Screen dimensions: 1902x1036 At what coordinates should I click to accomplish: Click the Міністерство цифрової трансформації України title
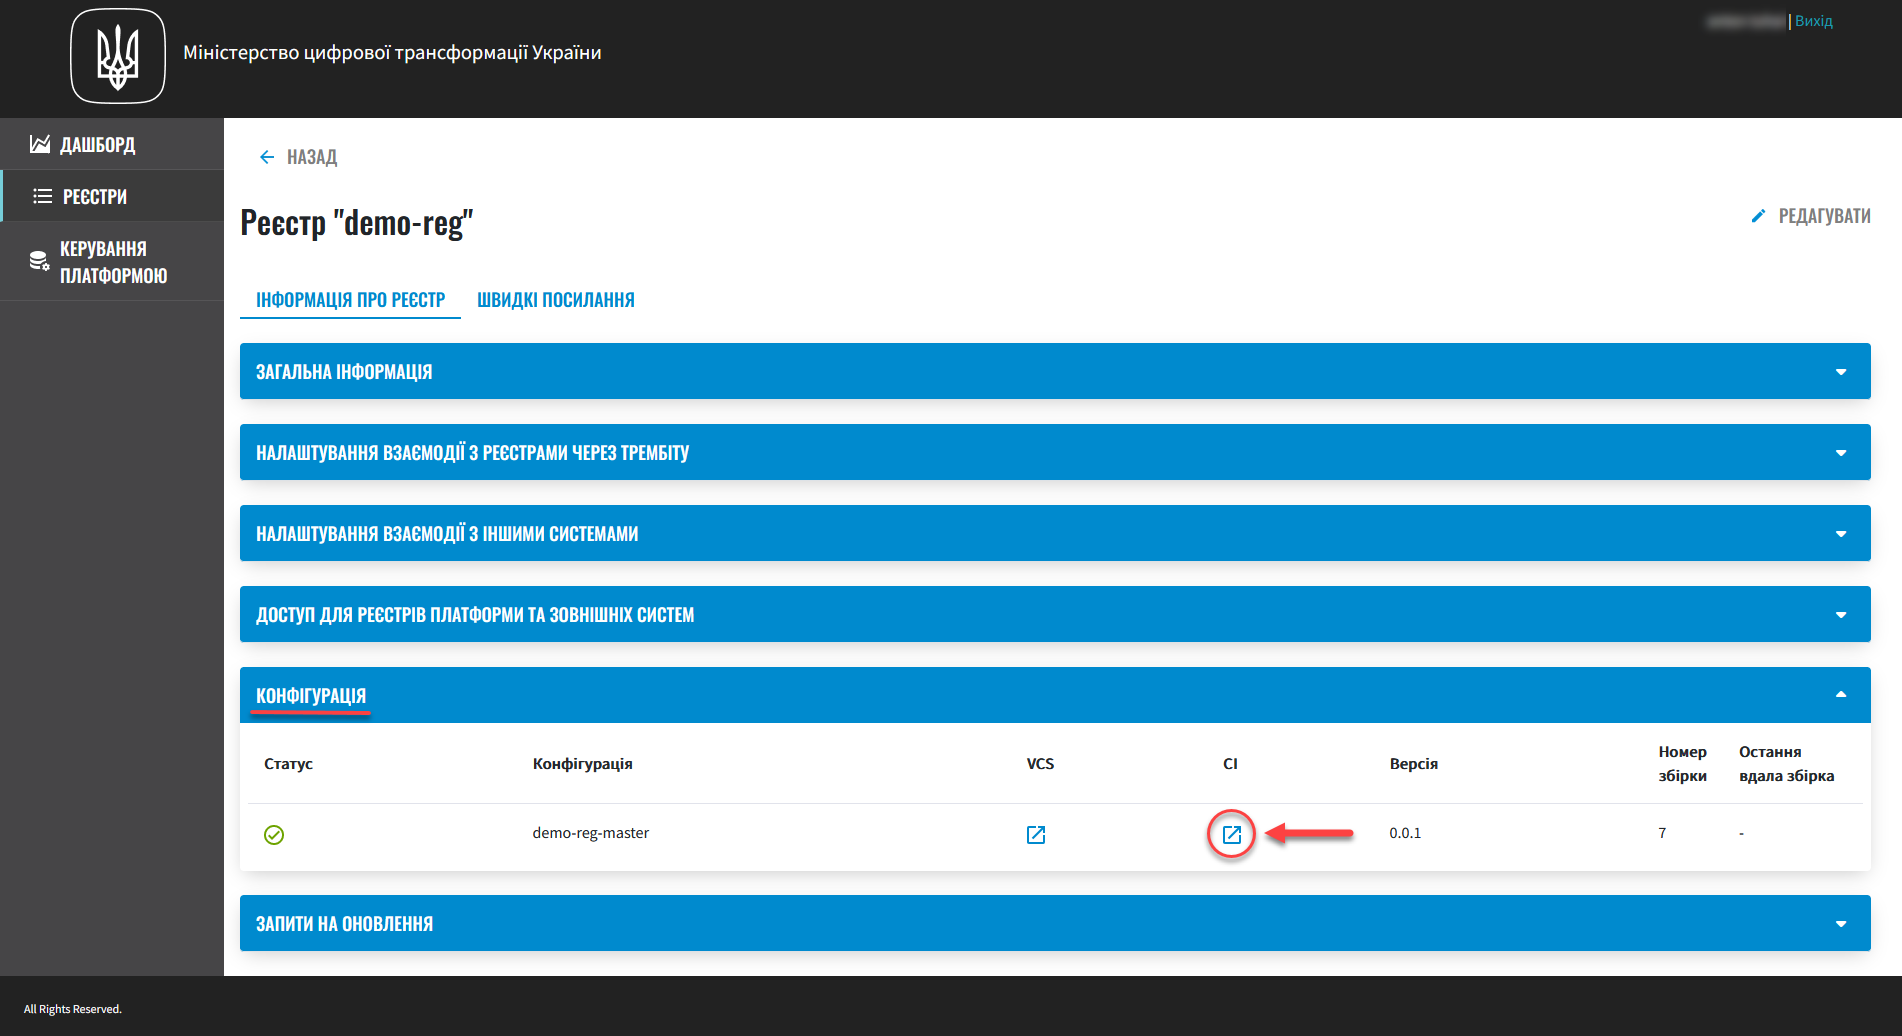392,53
